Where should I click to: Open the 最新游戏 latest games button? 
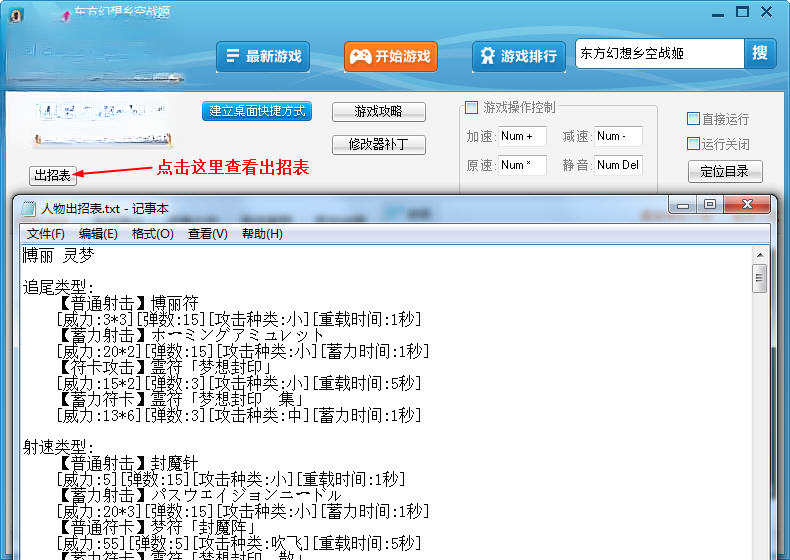pyautogui.click(x=263, y=56)
